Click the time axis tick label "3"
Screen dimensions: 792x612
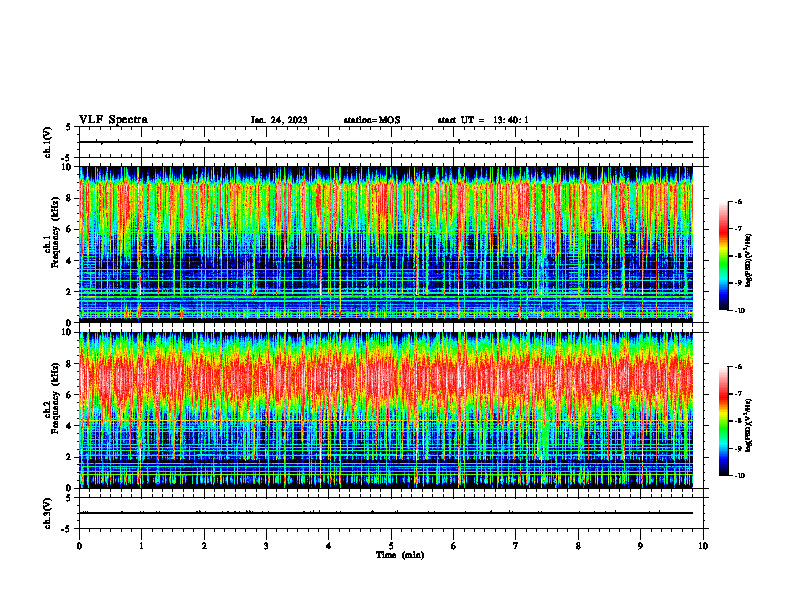[266, 546]
